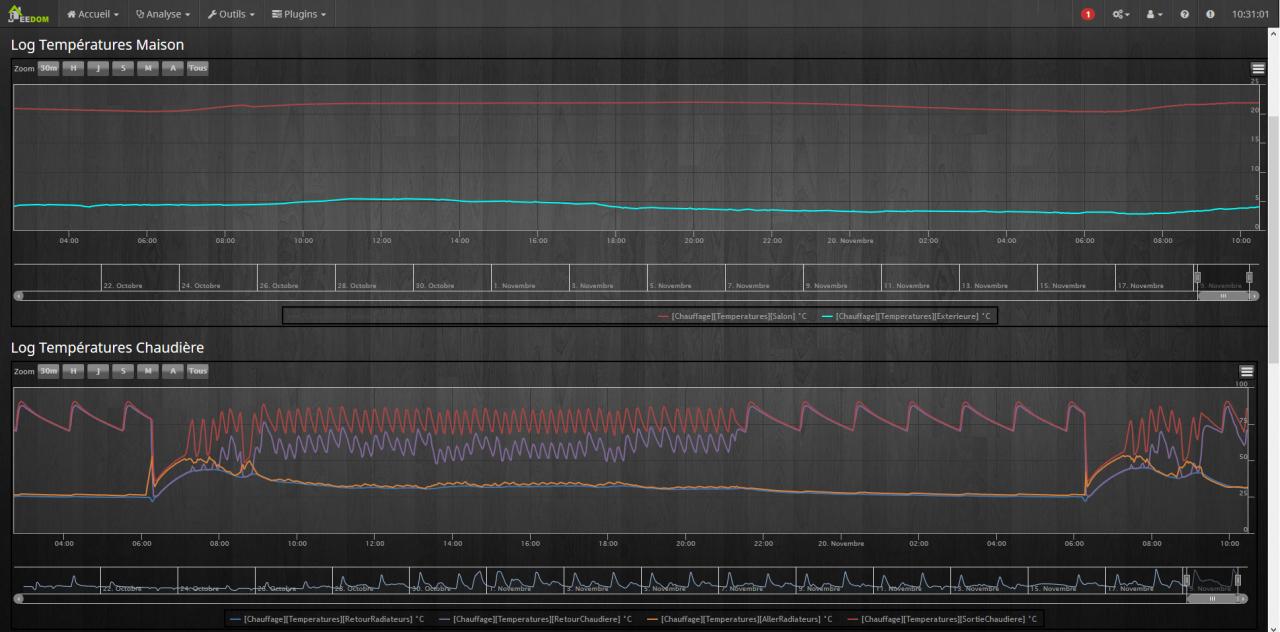This screenshot has width=1280, height=632.
Task: Click 1. Novembre in Maison navigator
Action: [x=515, y=286]
